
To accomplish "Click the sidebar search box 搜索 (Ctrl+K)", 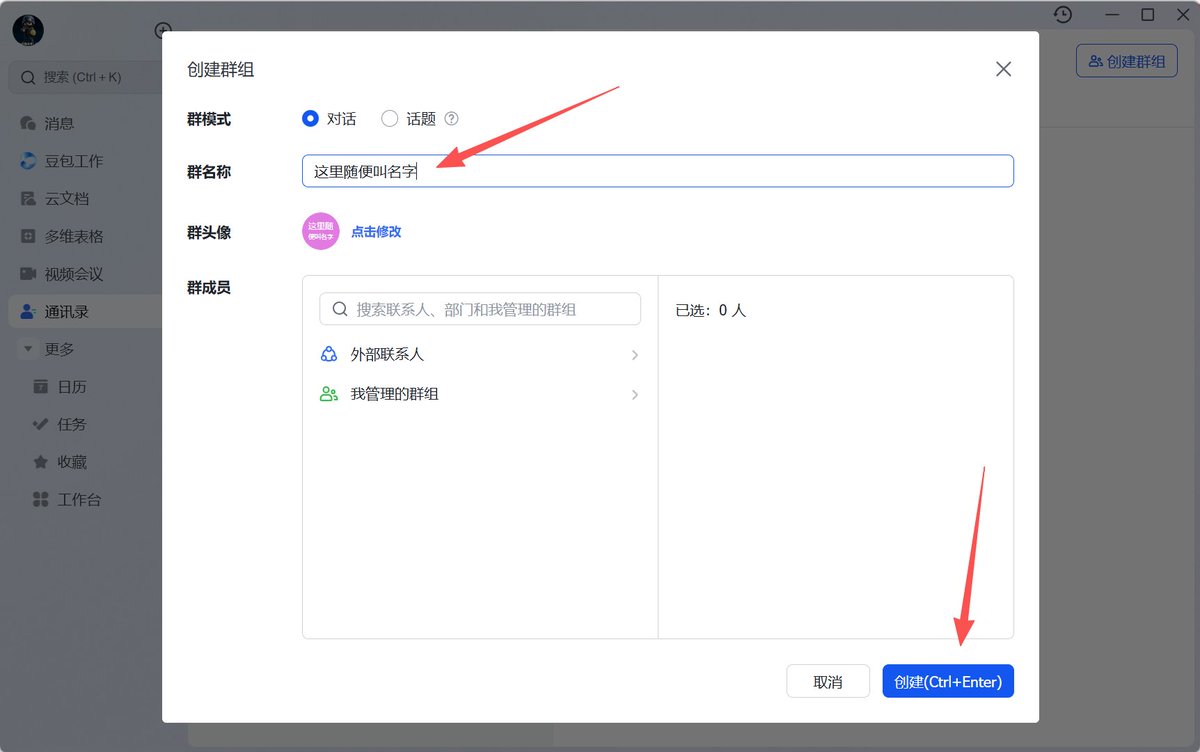I will [x=86, y=77].
